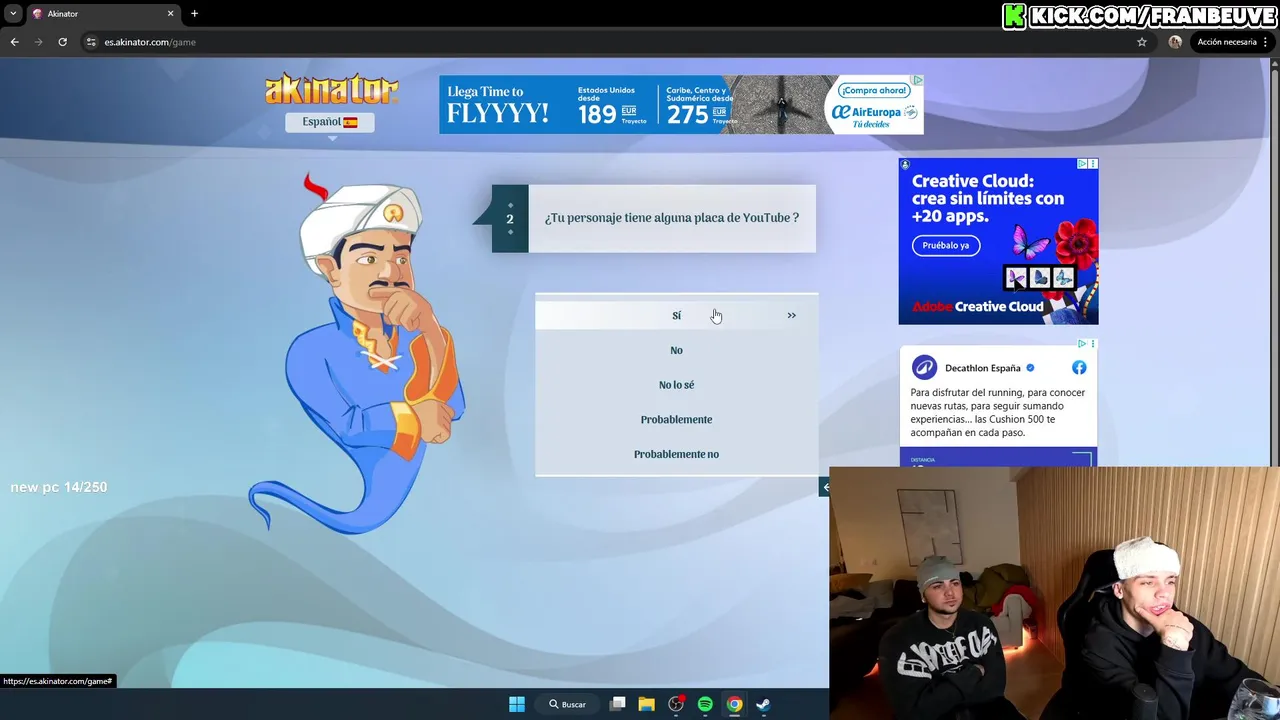
Task: Click the Decathlon verified badge
Action: coord(1030,368)
